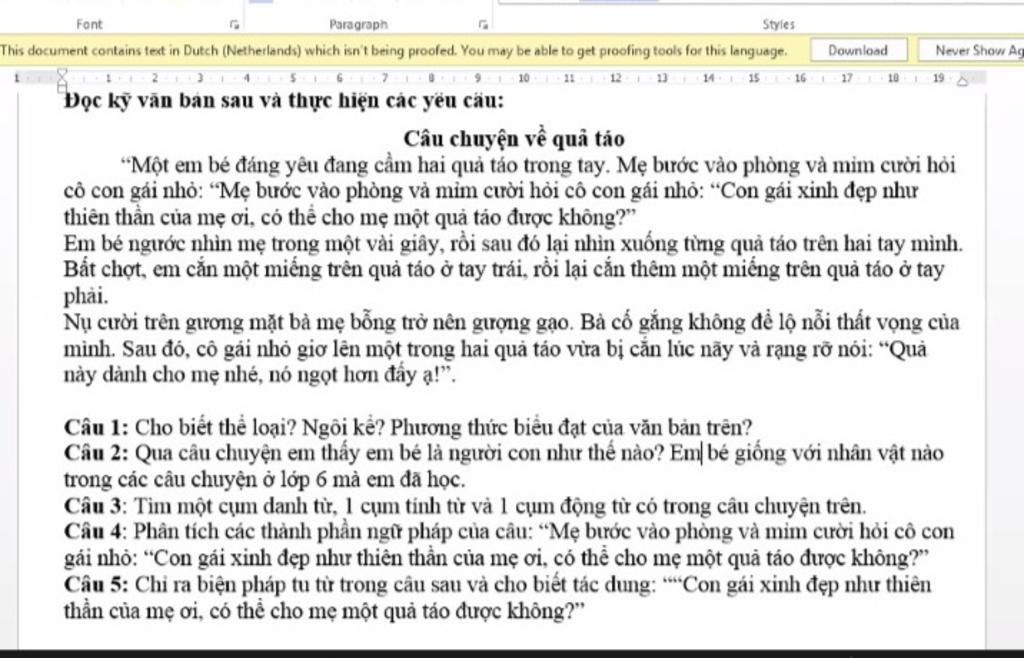Click the line starting "Nụ cười trên gương mặt"
The image size is (1024, 658).
[x=512, y=323]
